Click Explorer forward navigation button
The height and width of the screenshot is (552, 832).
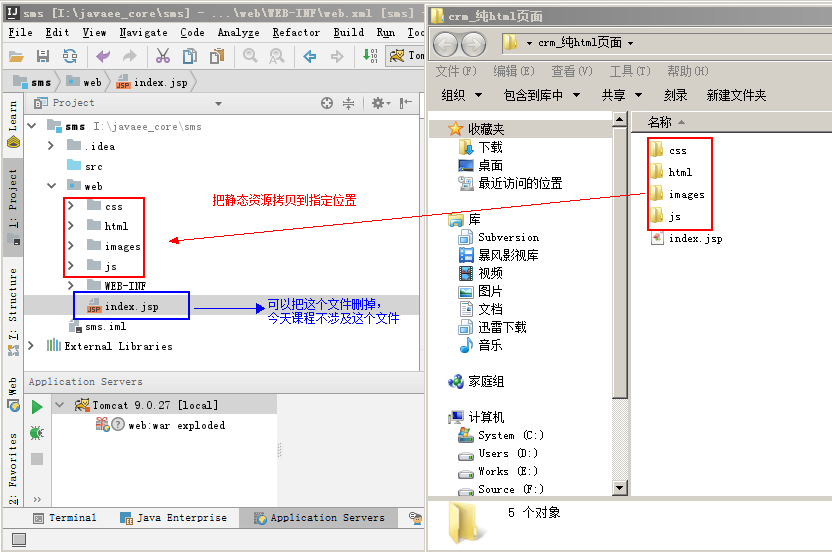pyautogui.click(x=473, y=44)
